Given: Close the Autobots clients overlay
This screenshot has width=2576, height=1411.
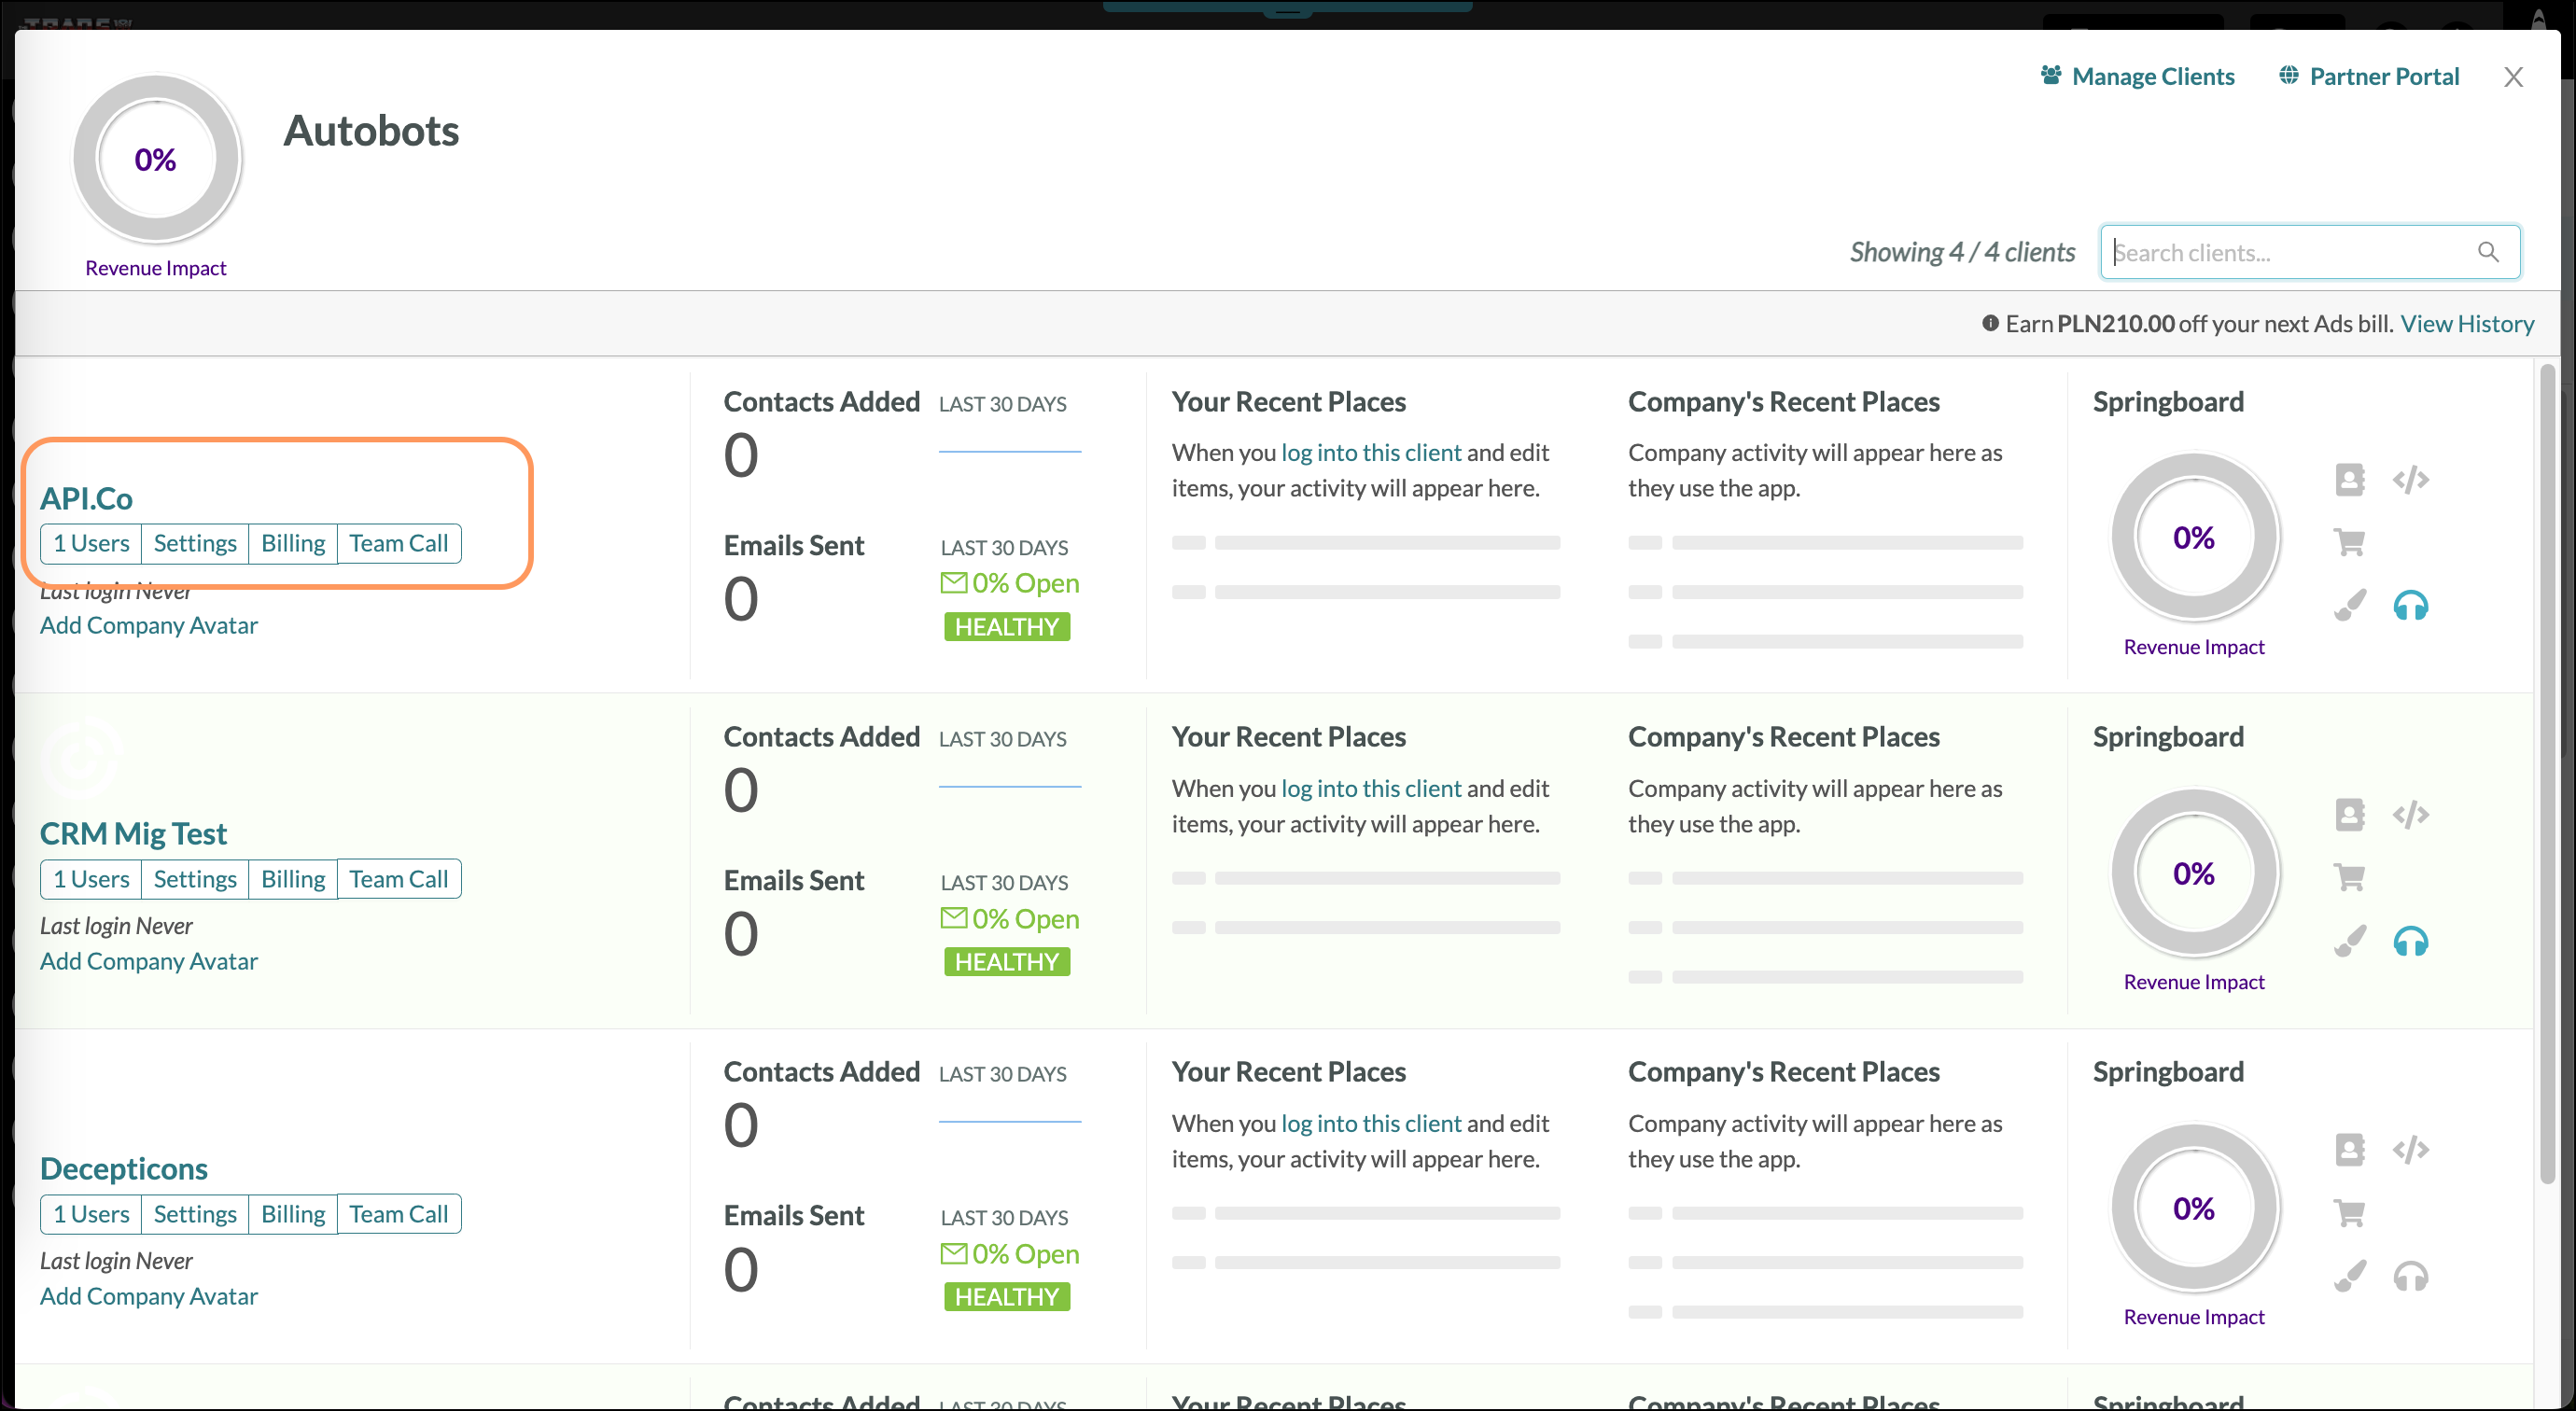Looking at the screenshot, I should (x=2513, y=77).
